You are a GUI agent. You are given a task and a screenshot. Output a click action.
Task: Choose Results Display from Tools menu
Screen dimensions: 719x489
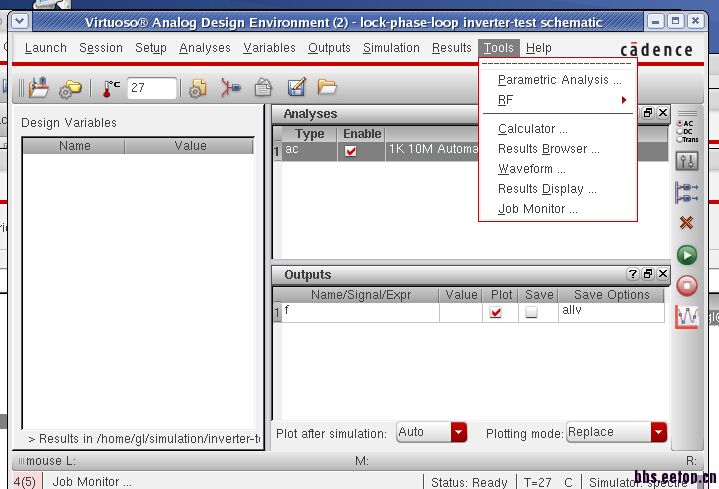click(558, 189)
